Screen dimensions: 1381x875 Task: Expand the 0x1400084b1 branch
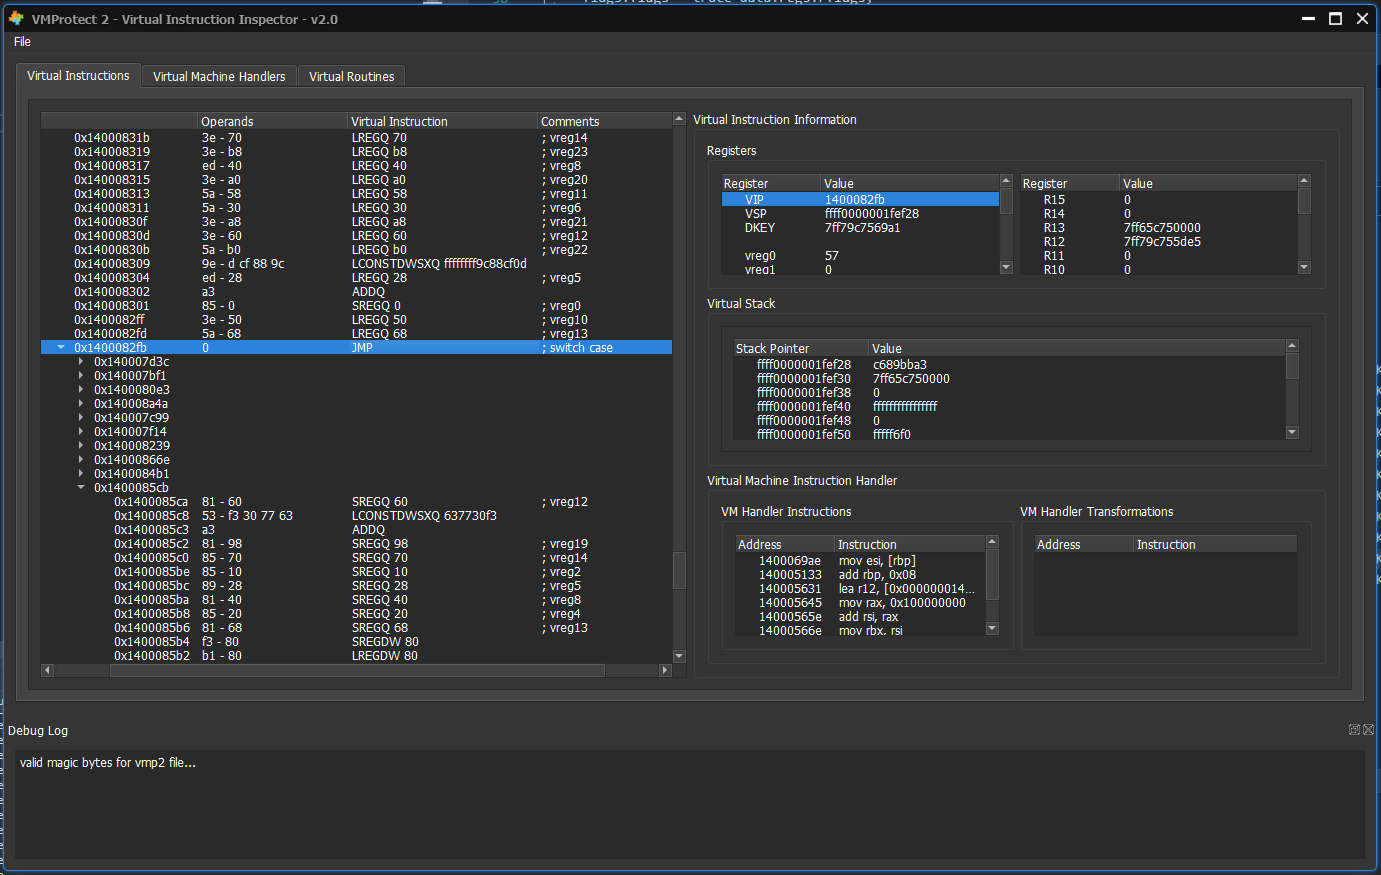[x=81, y=474]
